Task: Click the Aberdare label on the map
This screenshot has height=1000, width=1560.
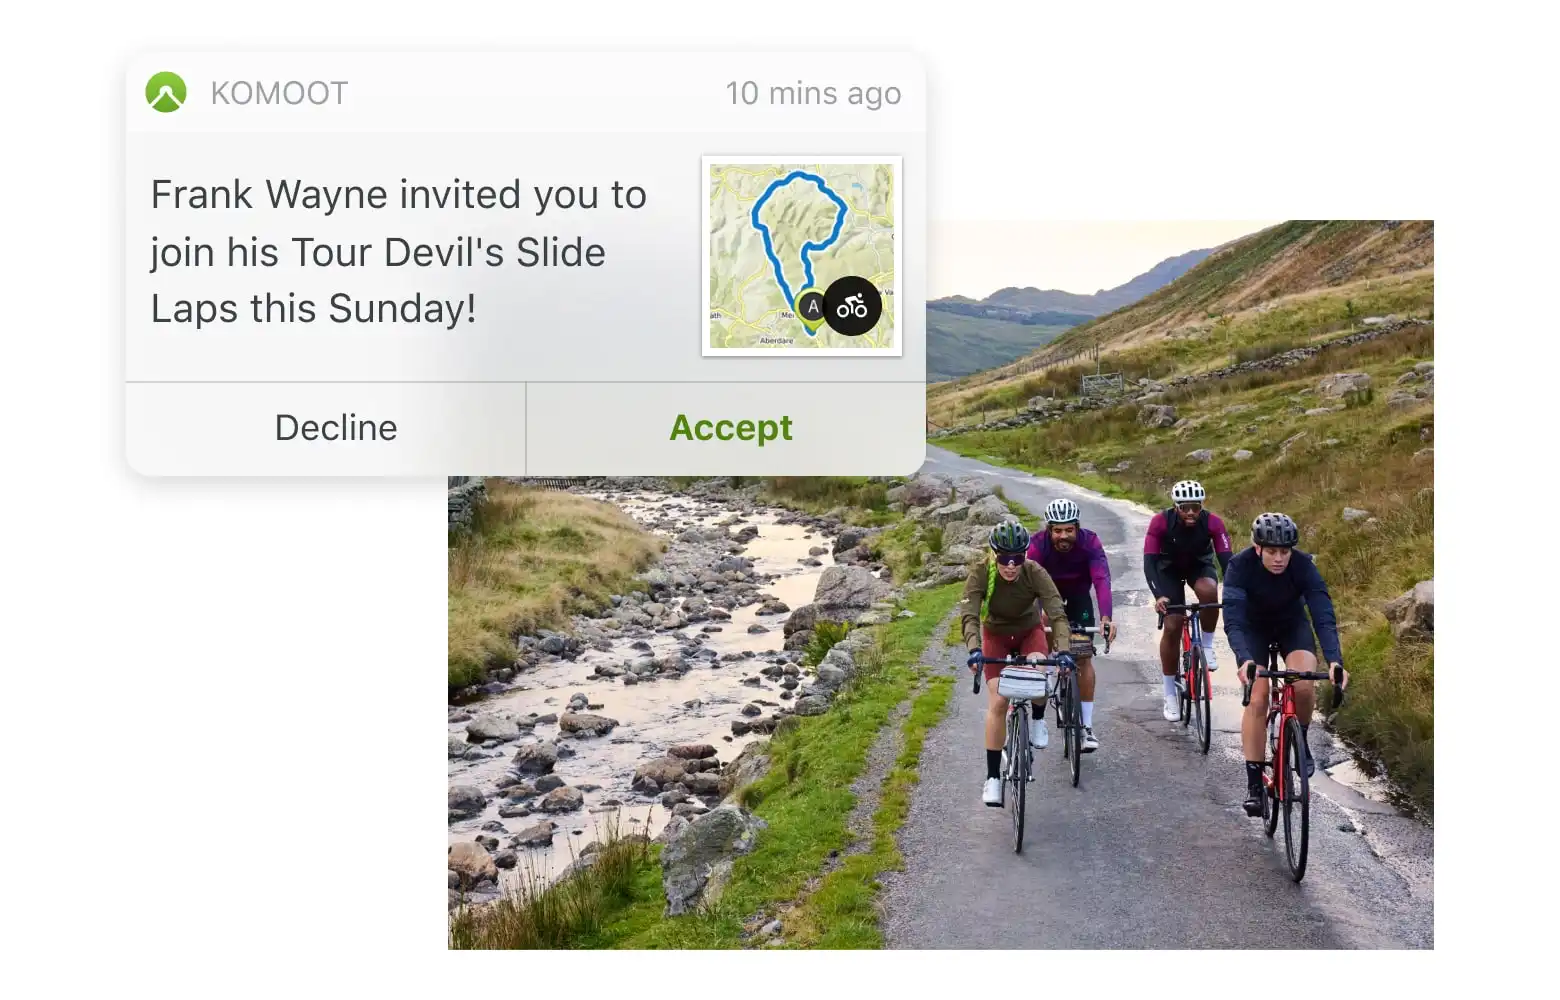Action: pos(776,341)
